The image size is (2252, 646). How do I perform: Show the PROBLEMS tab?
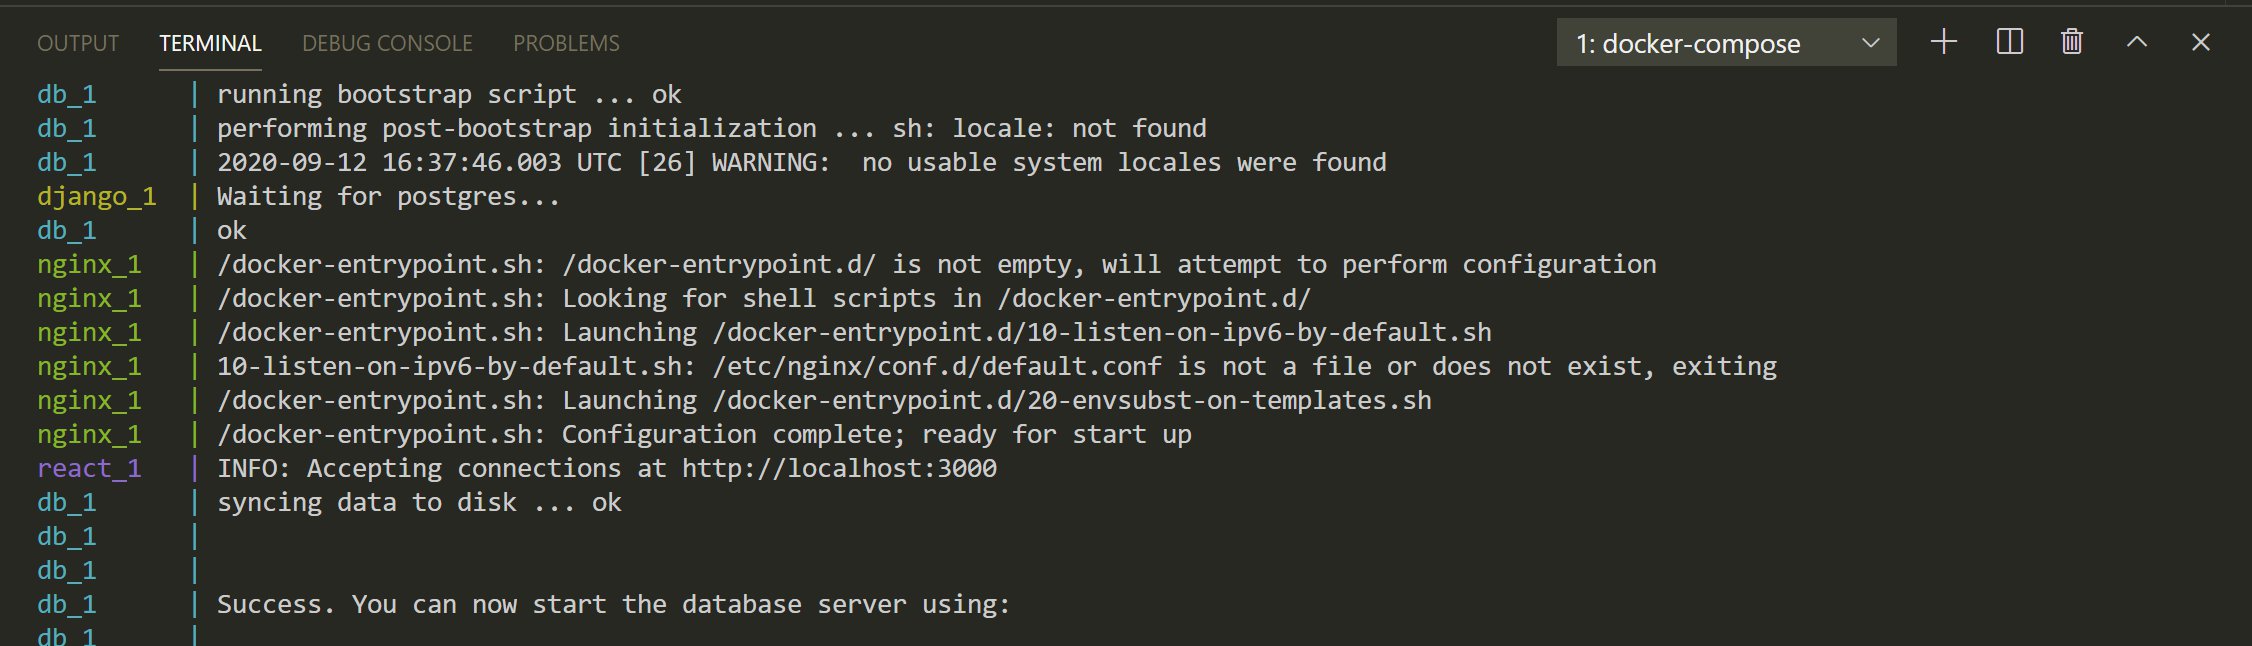click(566, 44)
